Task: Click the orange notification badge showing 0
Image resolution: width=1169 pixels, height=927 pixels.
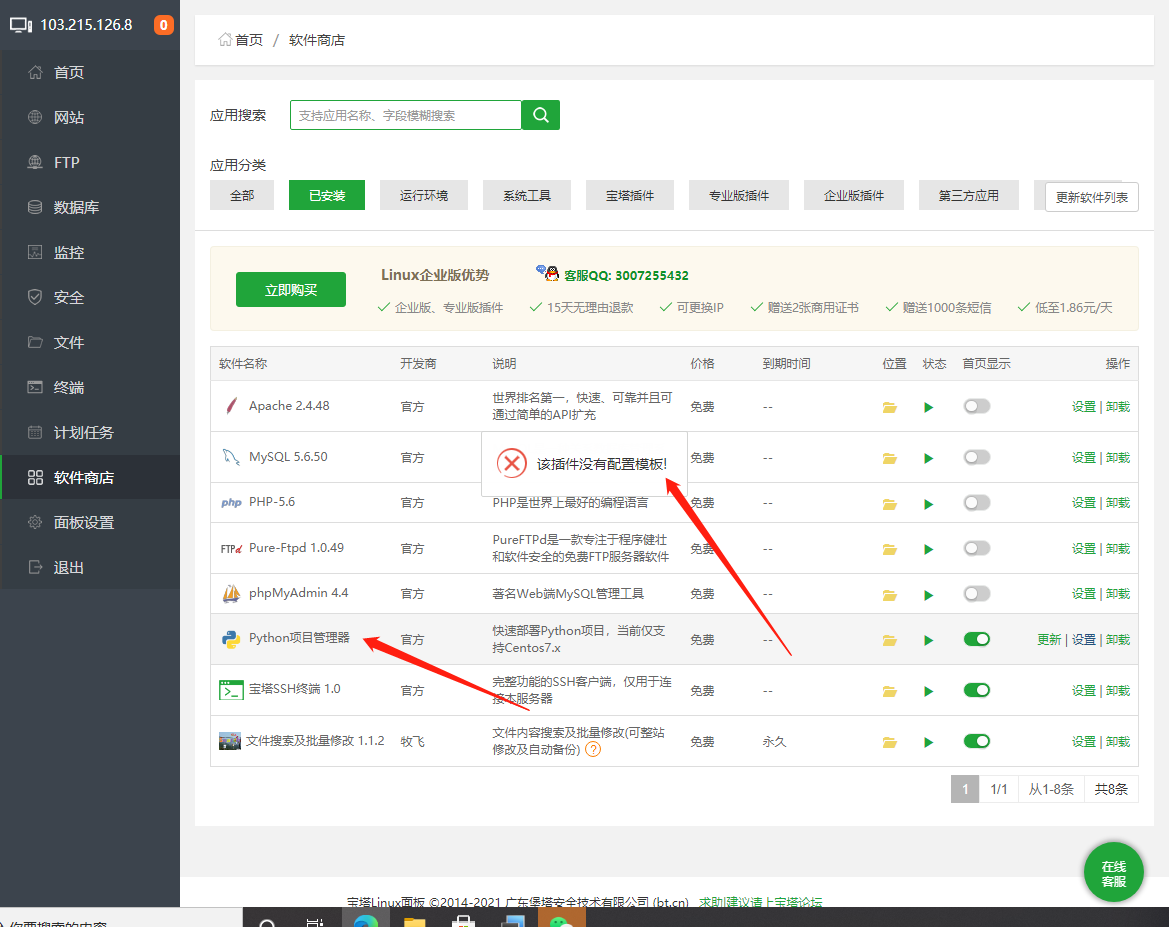Action: (x=163, y=25)
